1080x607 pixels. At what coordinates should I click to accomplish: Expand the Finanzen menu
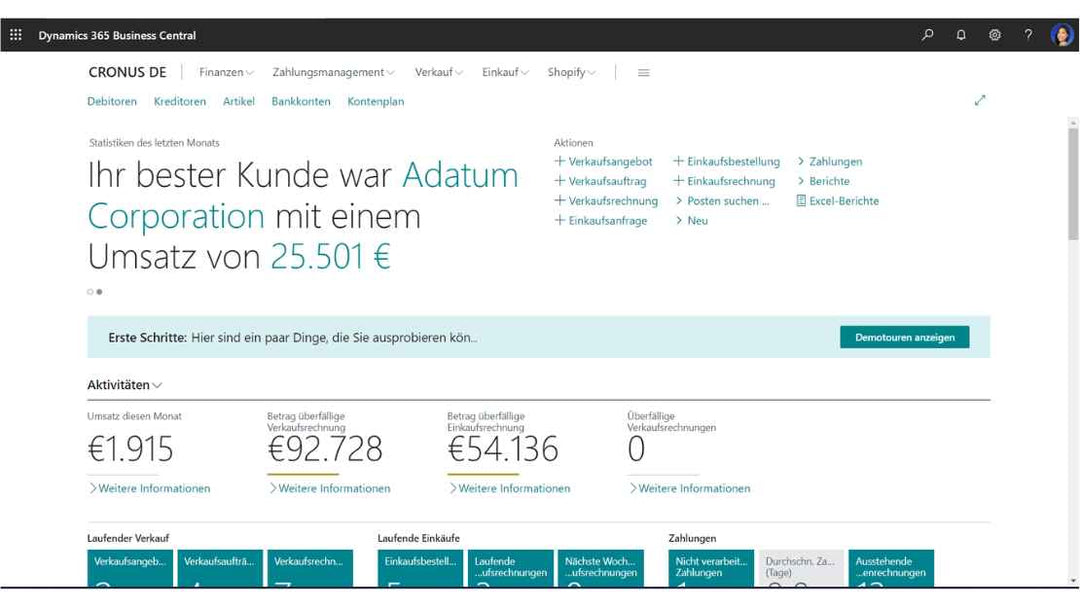point(226,73)
